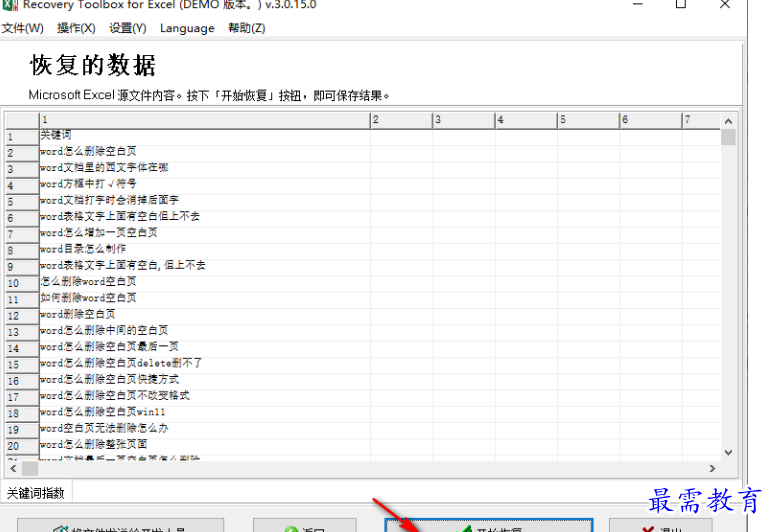Click the vertical scrollbar down arrow
This screenshot has width=770, height=532.
728,452
